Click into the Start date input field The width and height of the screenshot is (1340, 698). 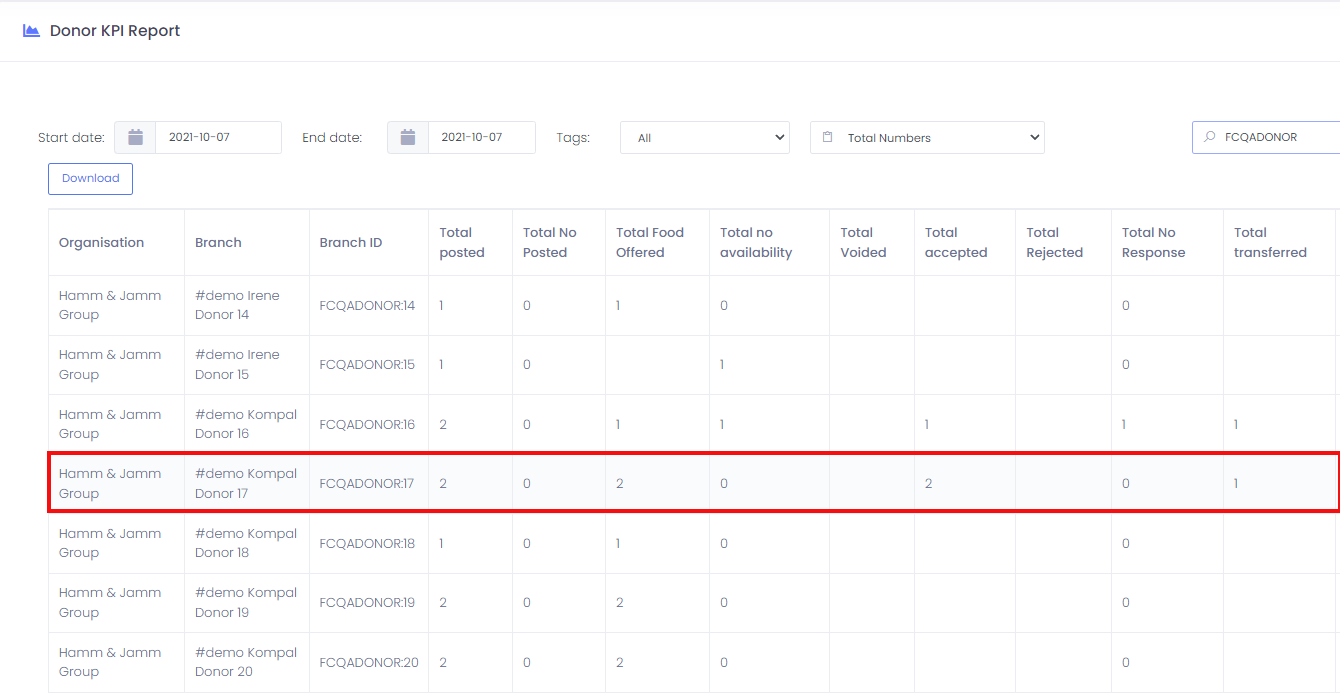[217, 138]
